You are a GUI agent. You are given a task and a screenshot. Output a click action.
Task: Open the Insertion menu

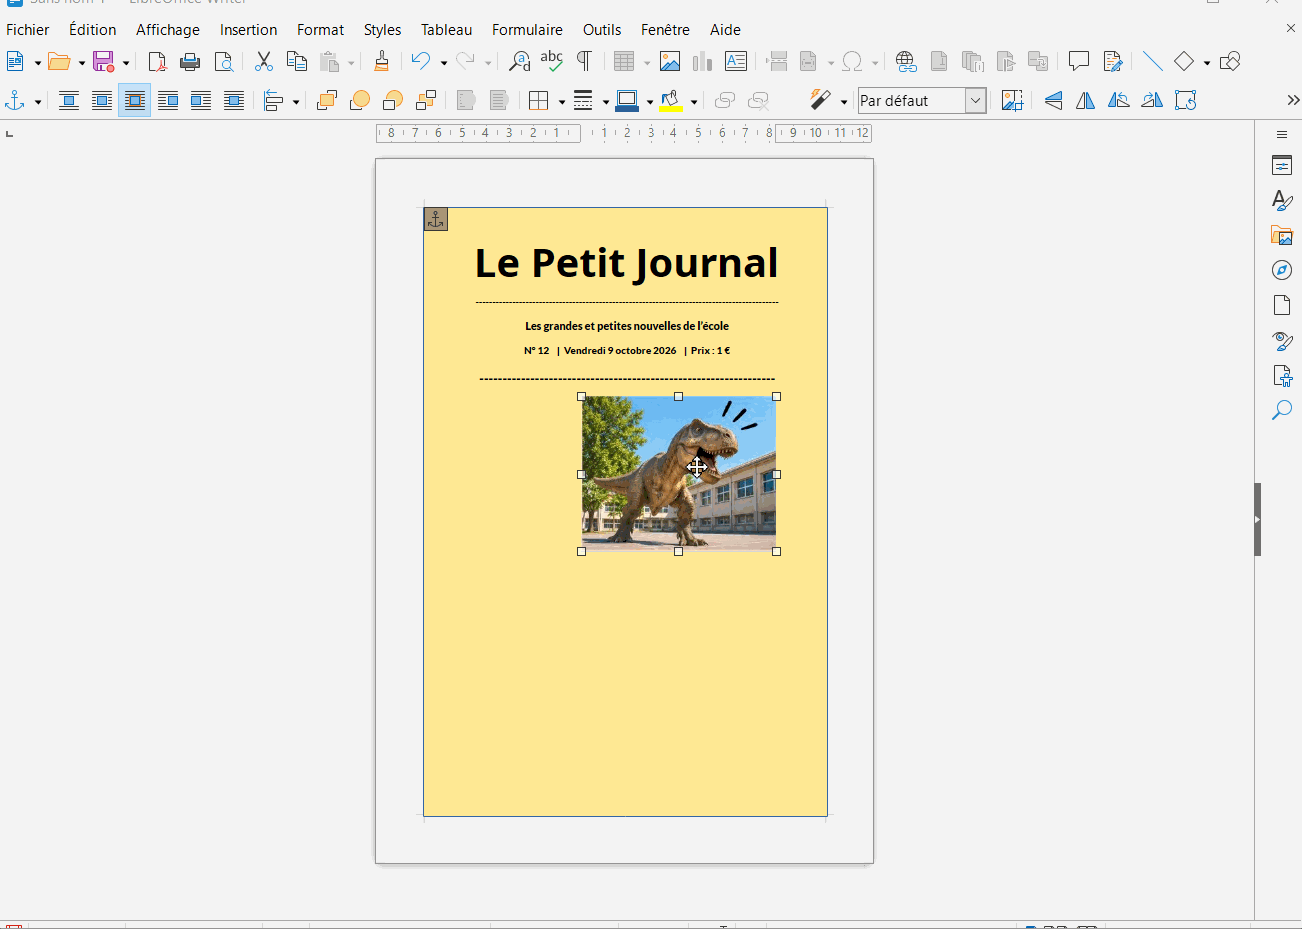pyautogui.click(x=249, y=30)
